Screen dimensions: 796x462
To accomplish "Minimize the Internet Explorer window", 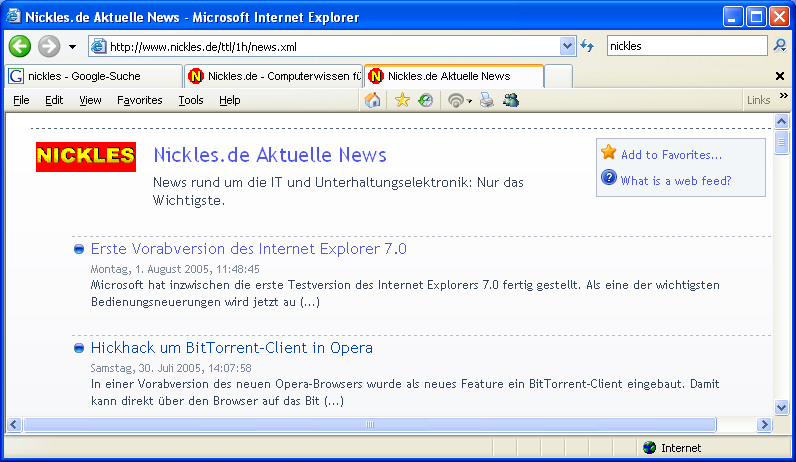I will tap(733, 17).
